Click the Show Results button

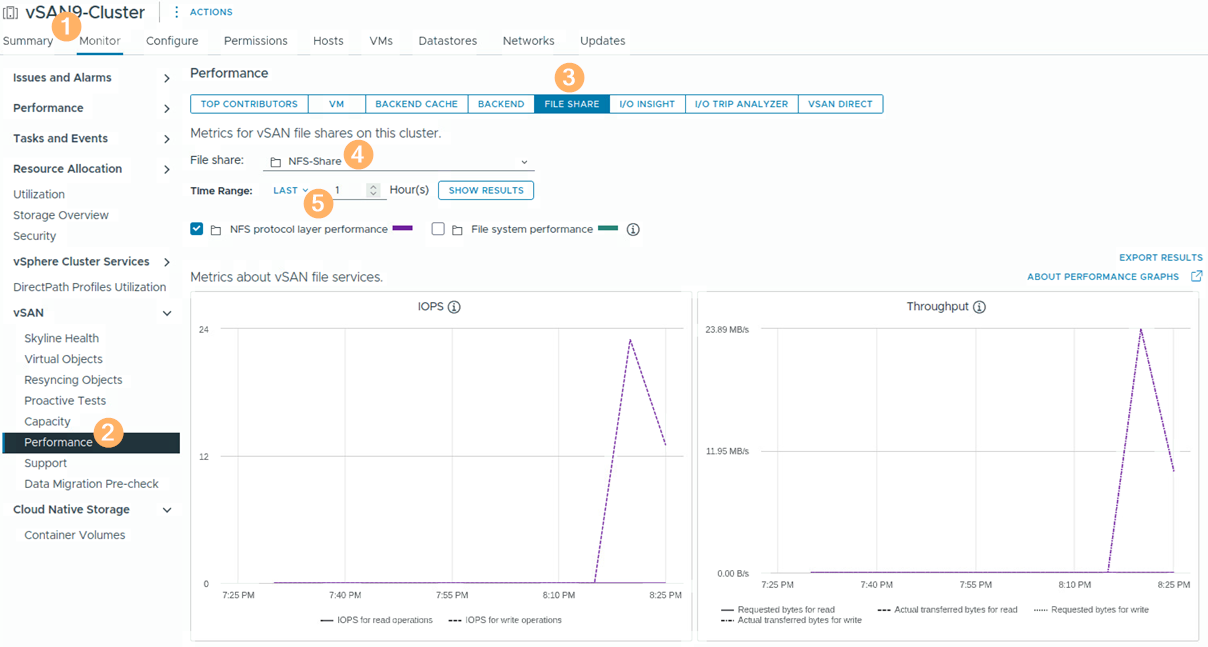(485, 190)
